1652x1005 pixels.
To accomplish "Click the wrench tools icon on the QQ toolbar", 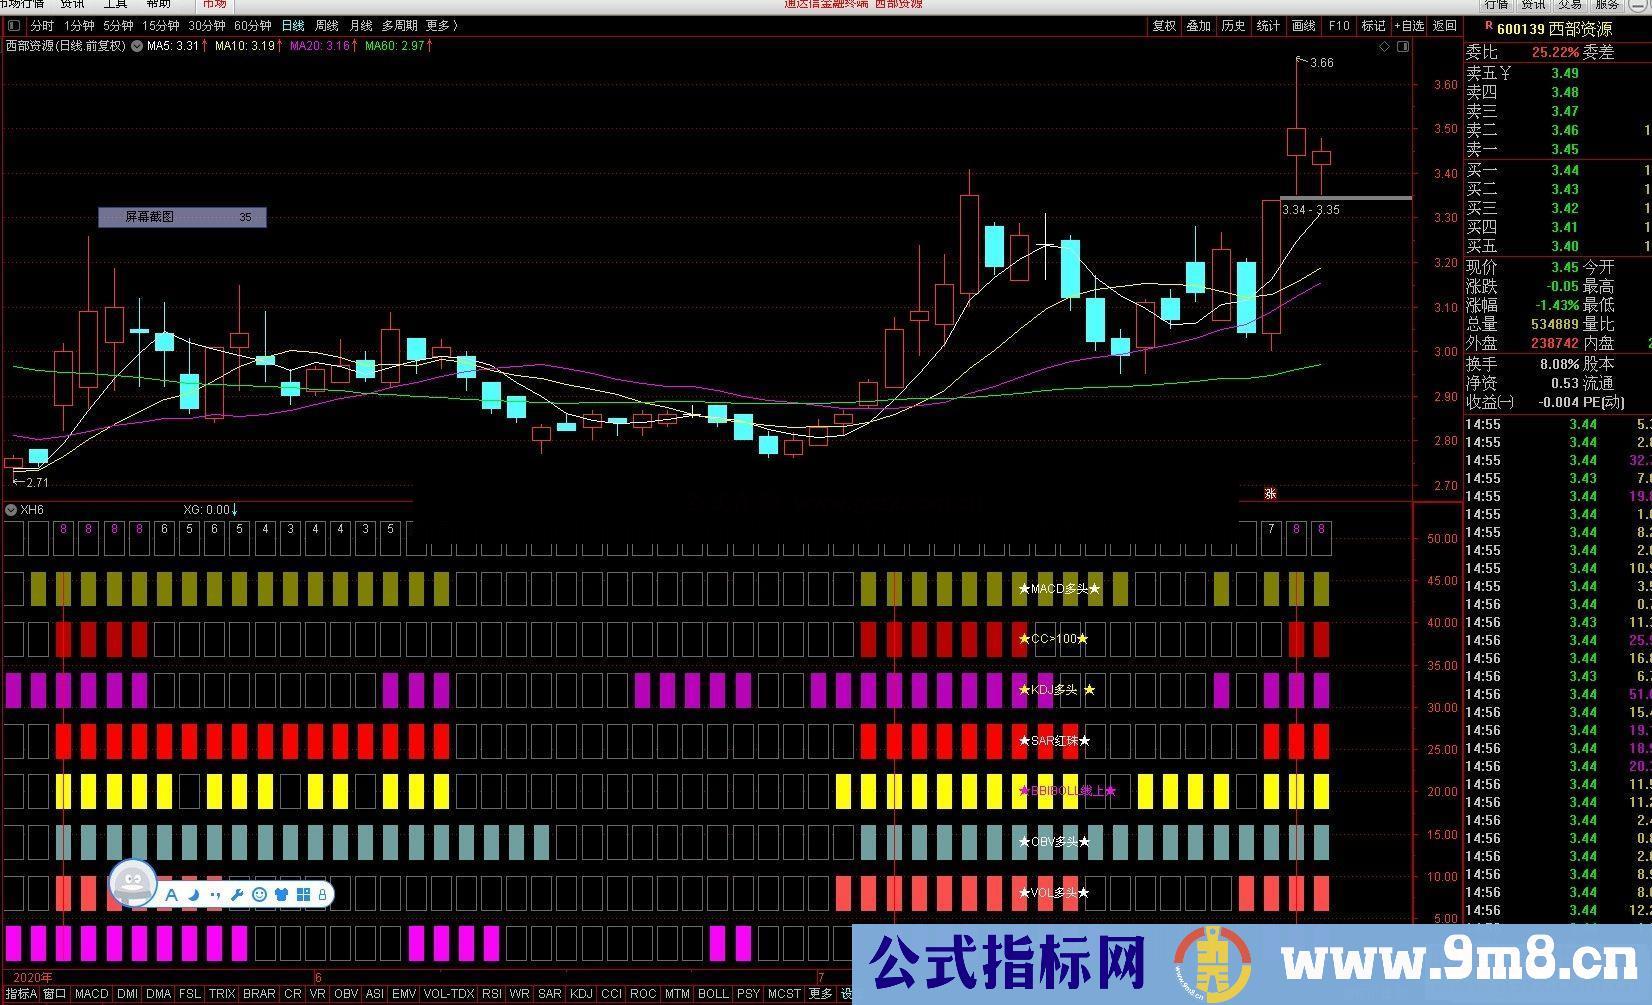I will point(237,894).
